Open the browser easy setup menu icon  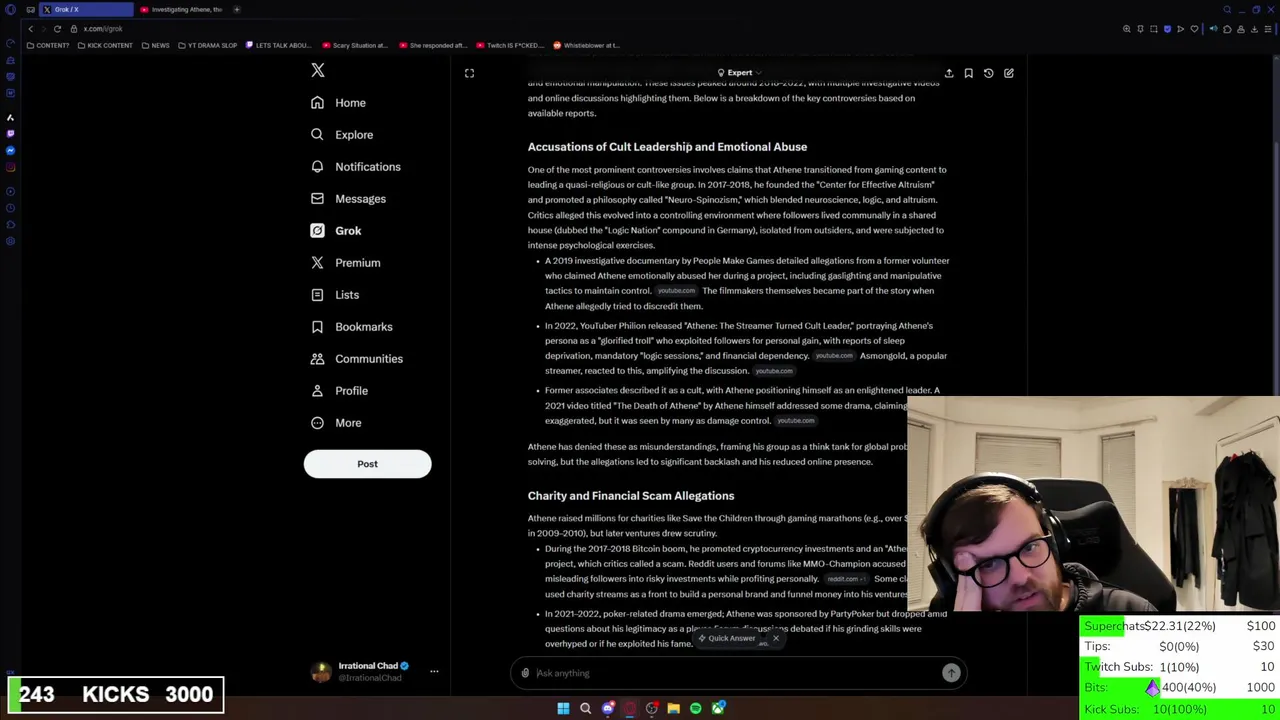point(1268,29)
